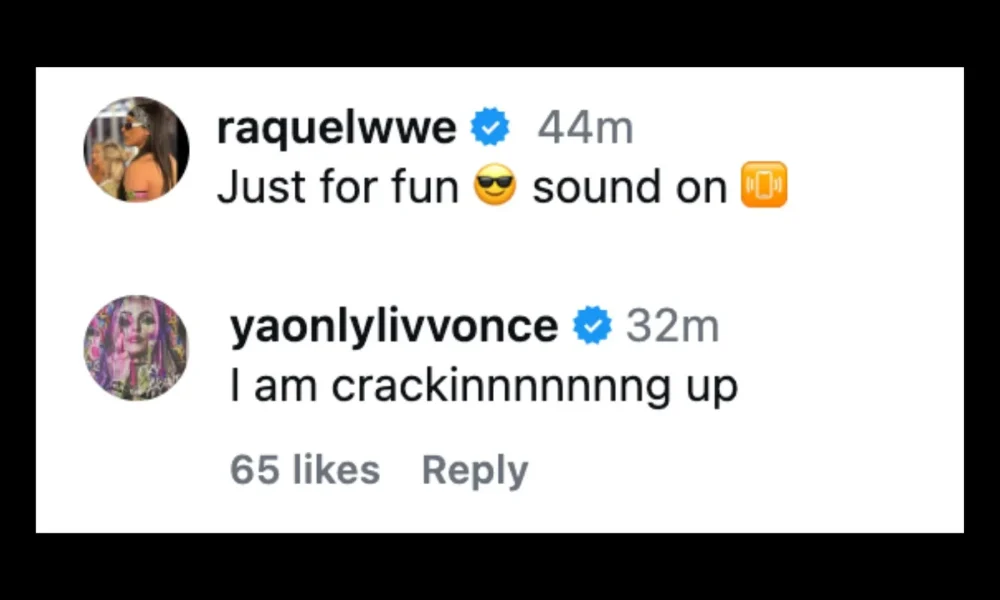The image size is (1000, 600).
Task: Click the sunglasses face emoji
Action: click(x=494, y=186)
